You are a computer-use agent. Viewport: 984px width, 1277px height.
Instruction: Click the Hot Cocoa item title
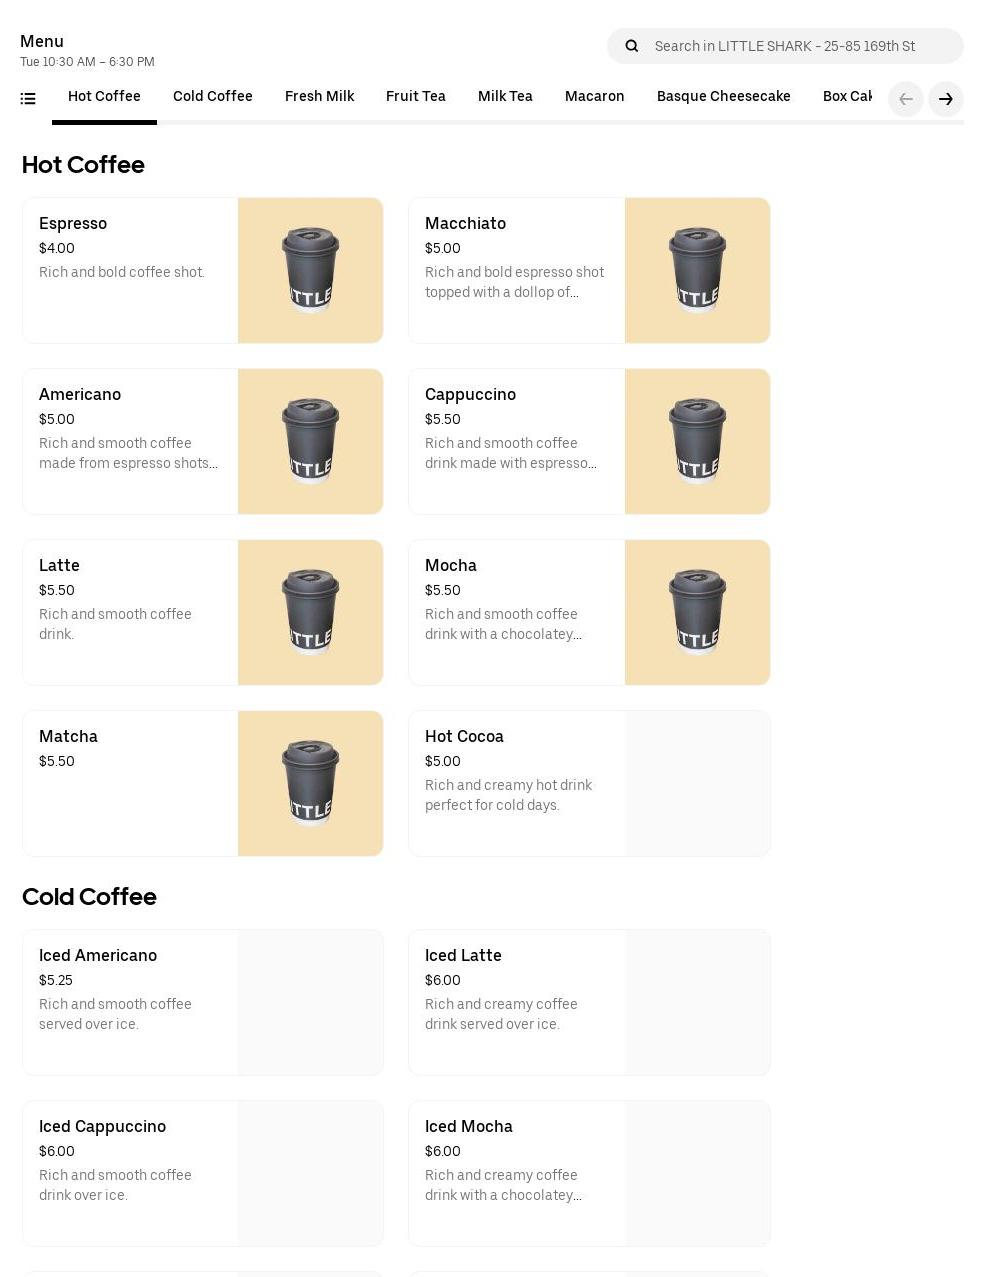(x=464, y=737)
